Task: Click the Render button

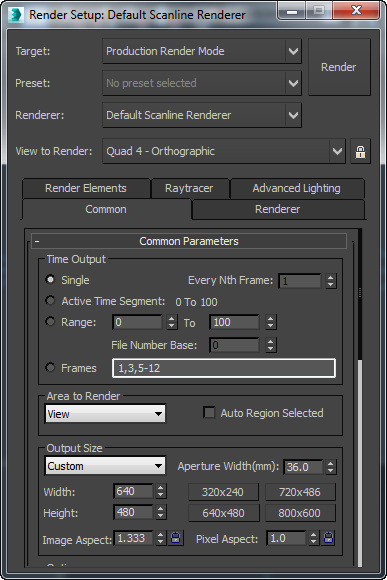Action: (339, 67)
